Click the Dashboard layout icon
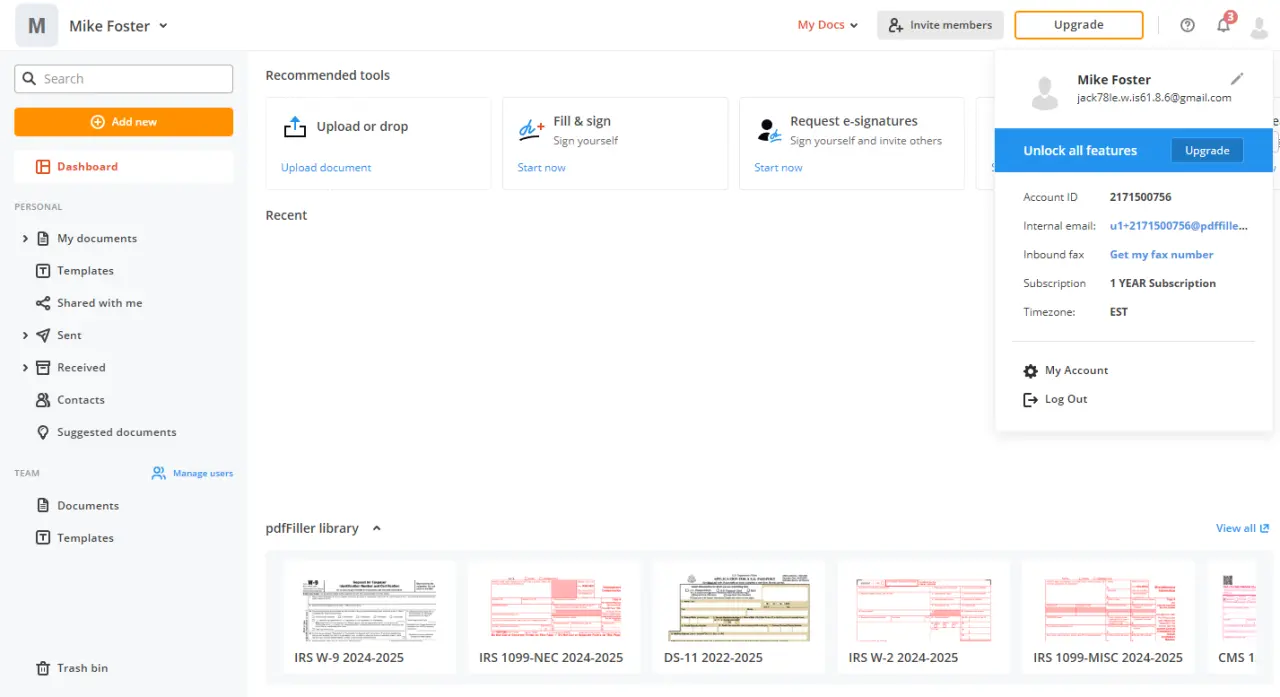Image resolution: width=1280 pixels, height=697 pixels. coord(43,167)
